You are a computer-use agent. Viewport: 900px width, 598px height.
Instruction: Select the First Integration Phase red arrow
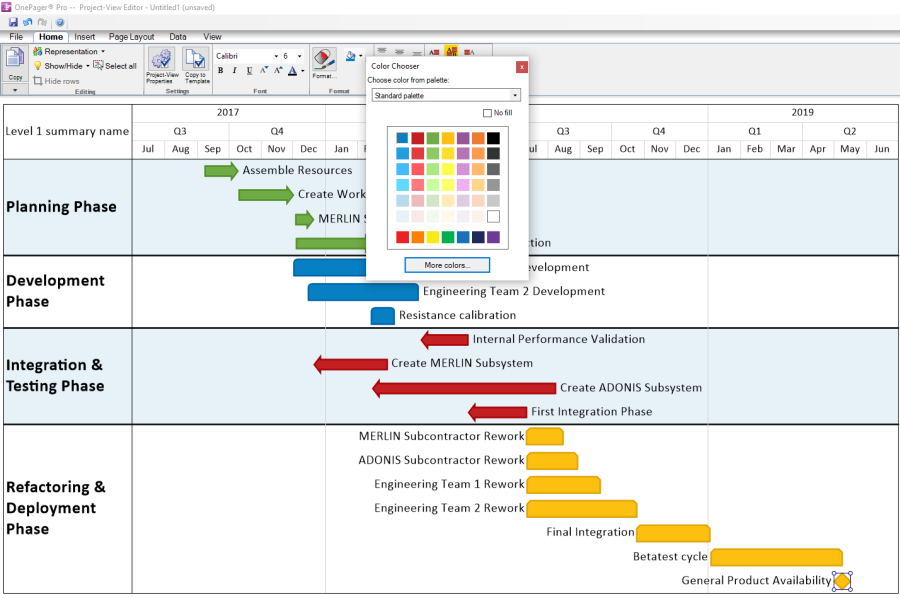pos(498,412)
